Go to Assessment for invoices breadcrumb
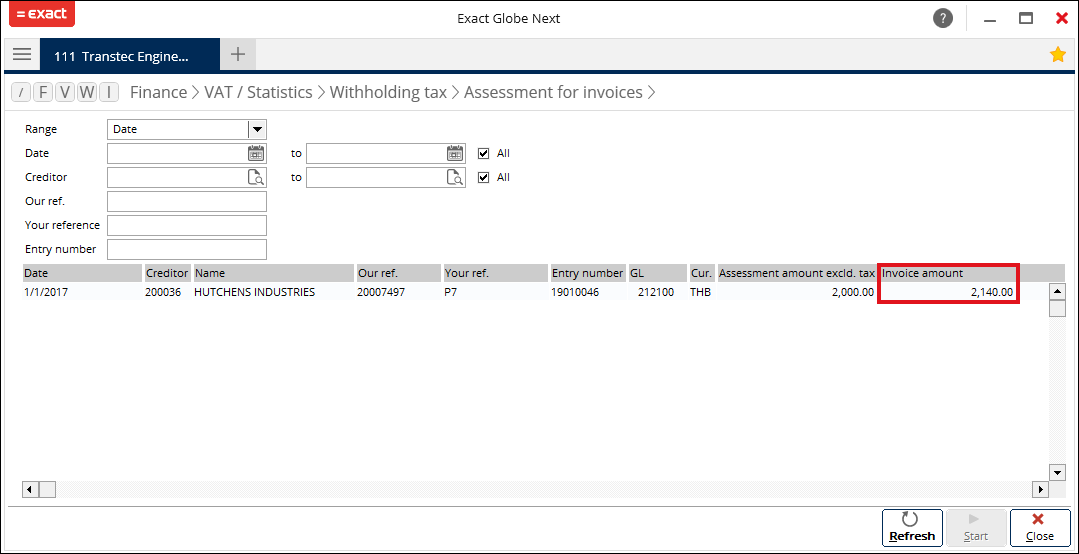This screenshot has width=1079, height=554. coord(553,92)
